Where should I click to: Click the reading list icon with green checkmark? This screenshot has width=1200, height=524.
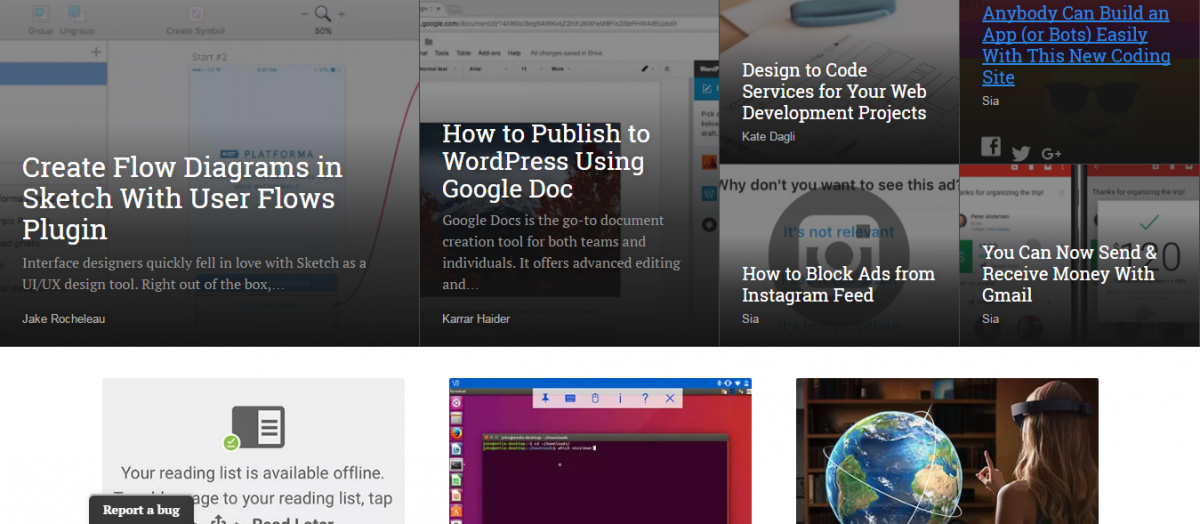254,427
